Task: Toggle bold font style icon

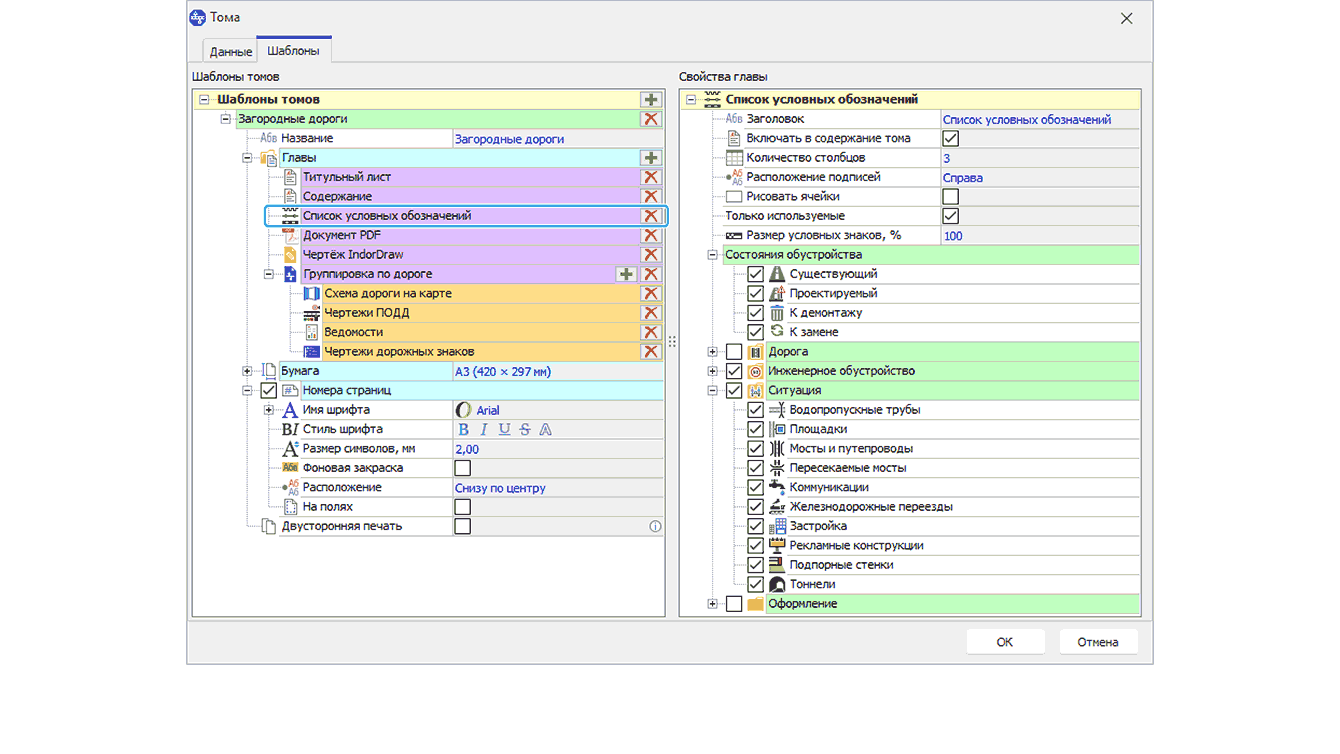Action: [463, 430]
